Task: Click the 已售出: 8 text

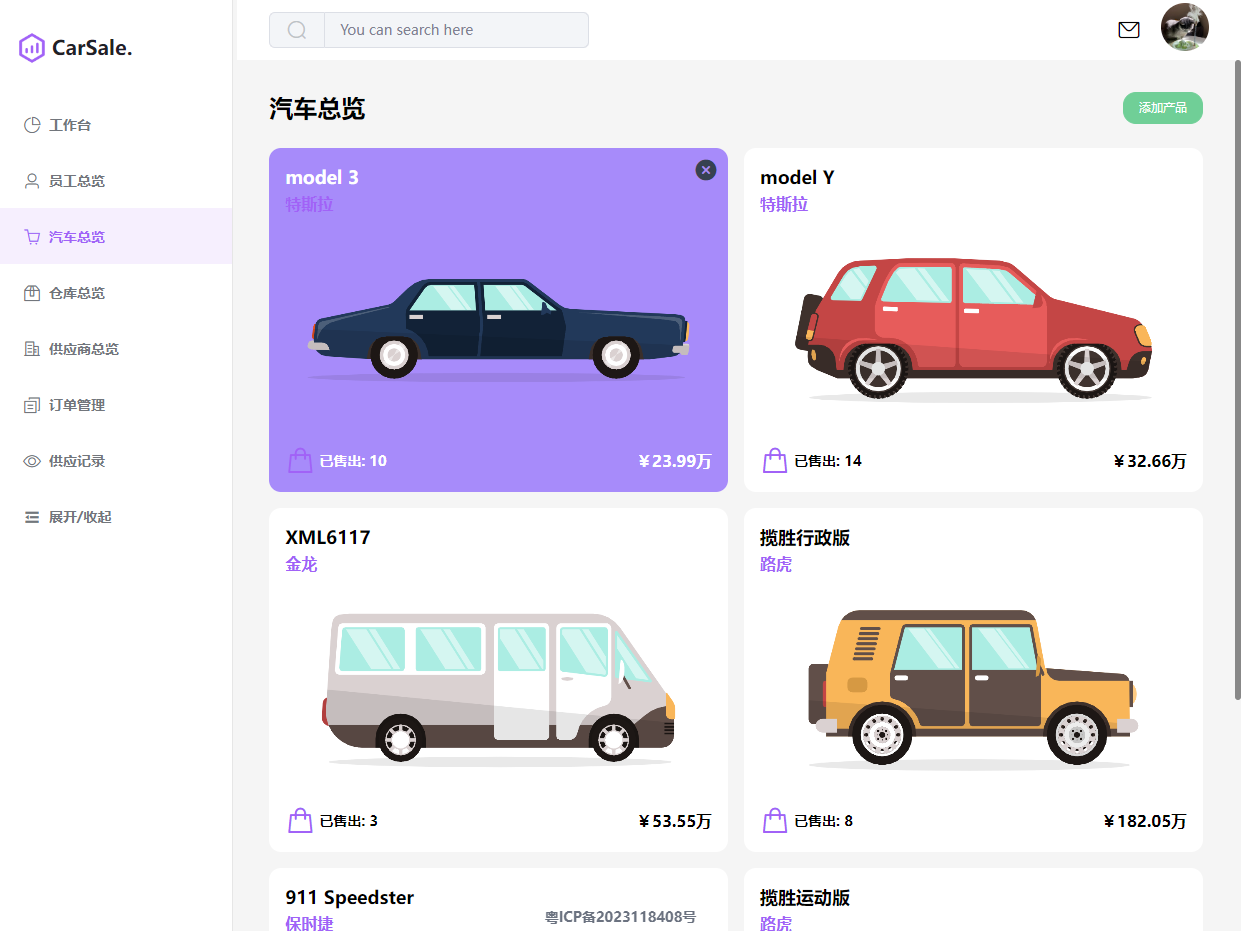Action: (x=824, y=821)
